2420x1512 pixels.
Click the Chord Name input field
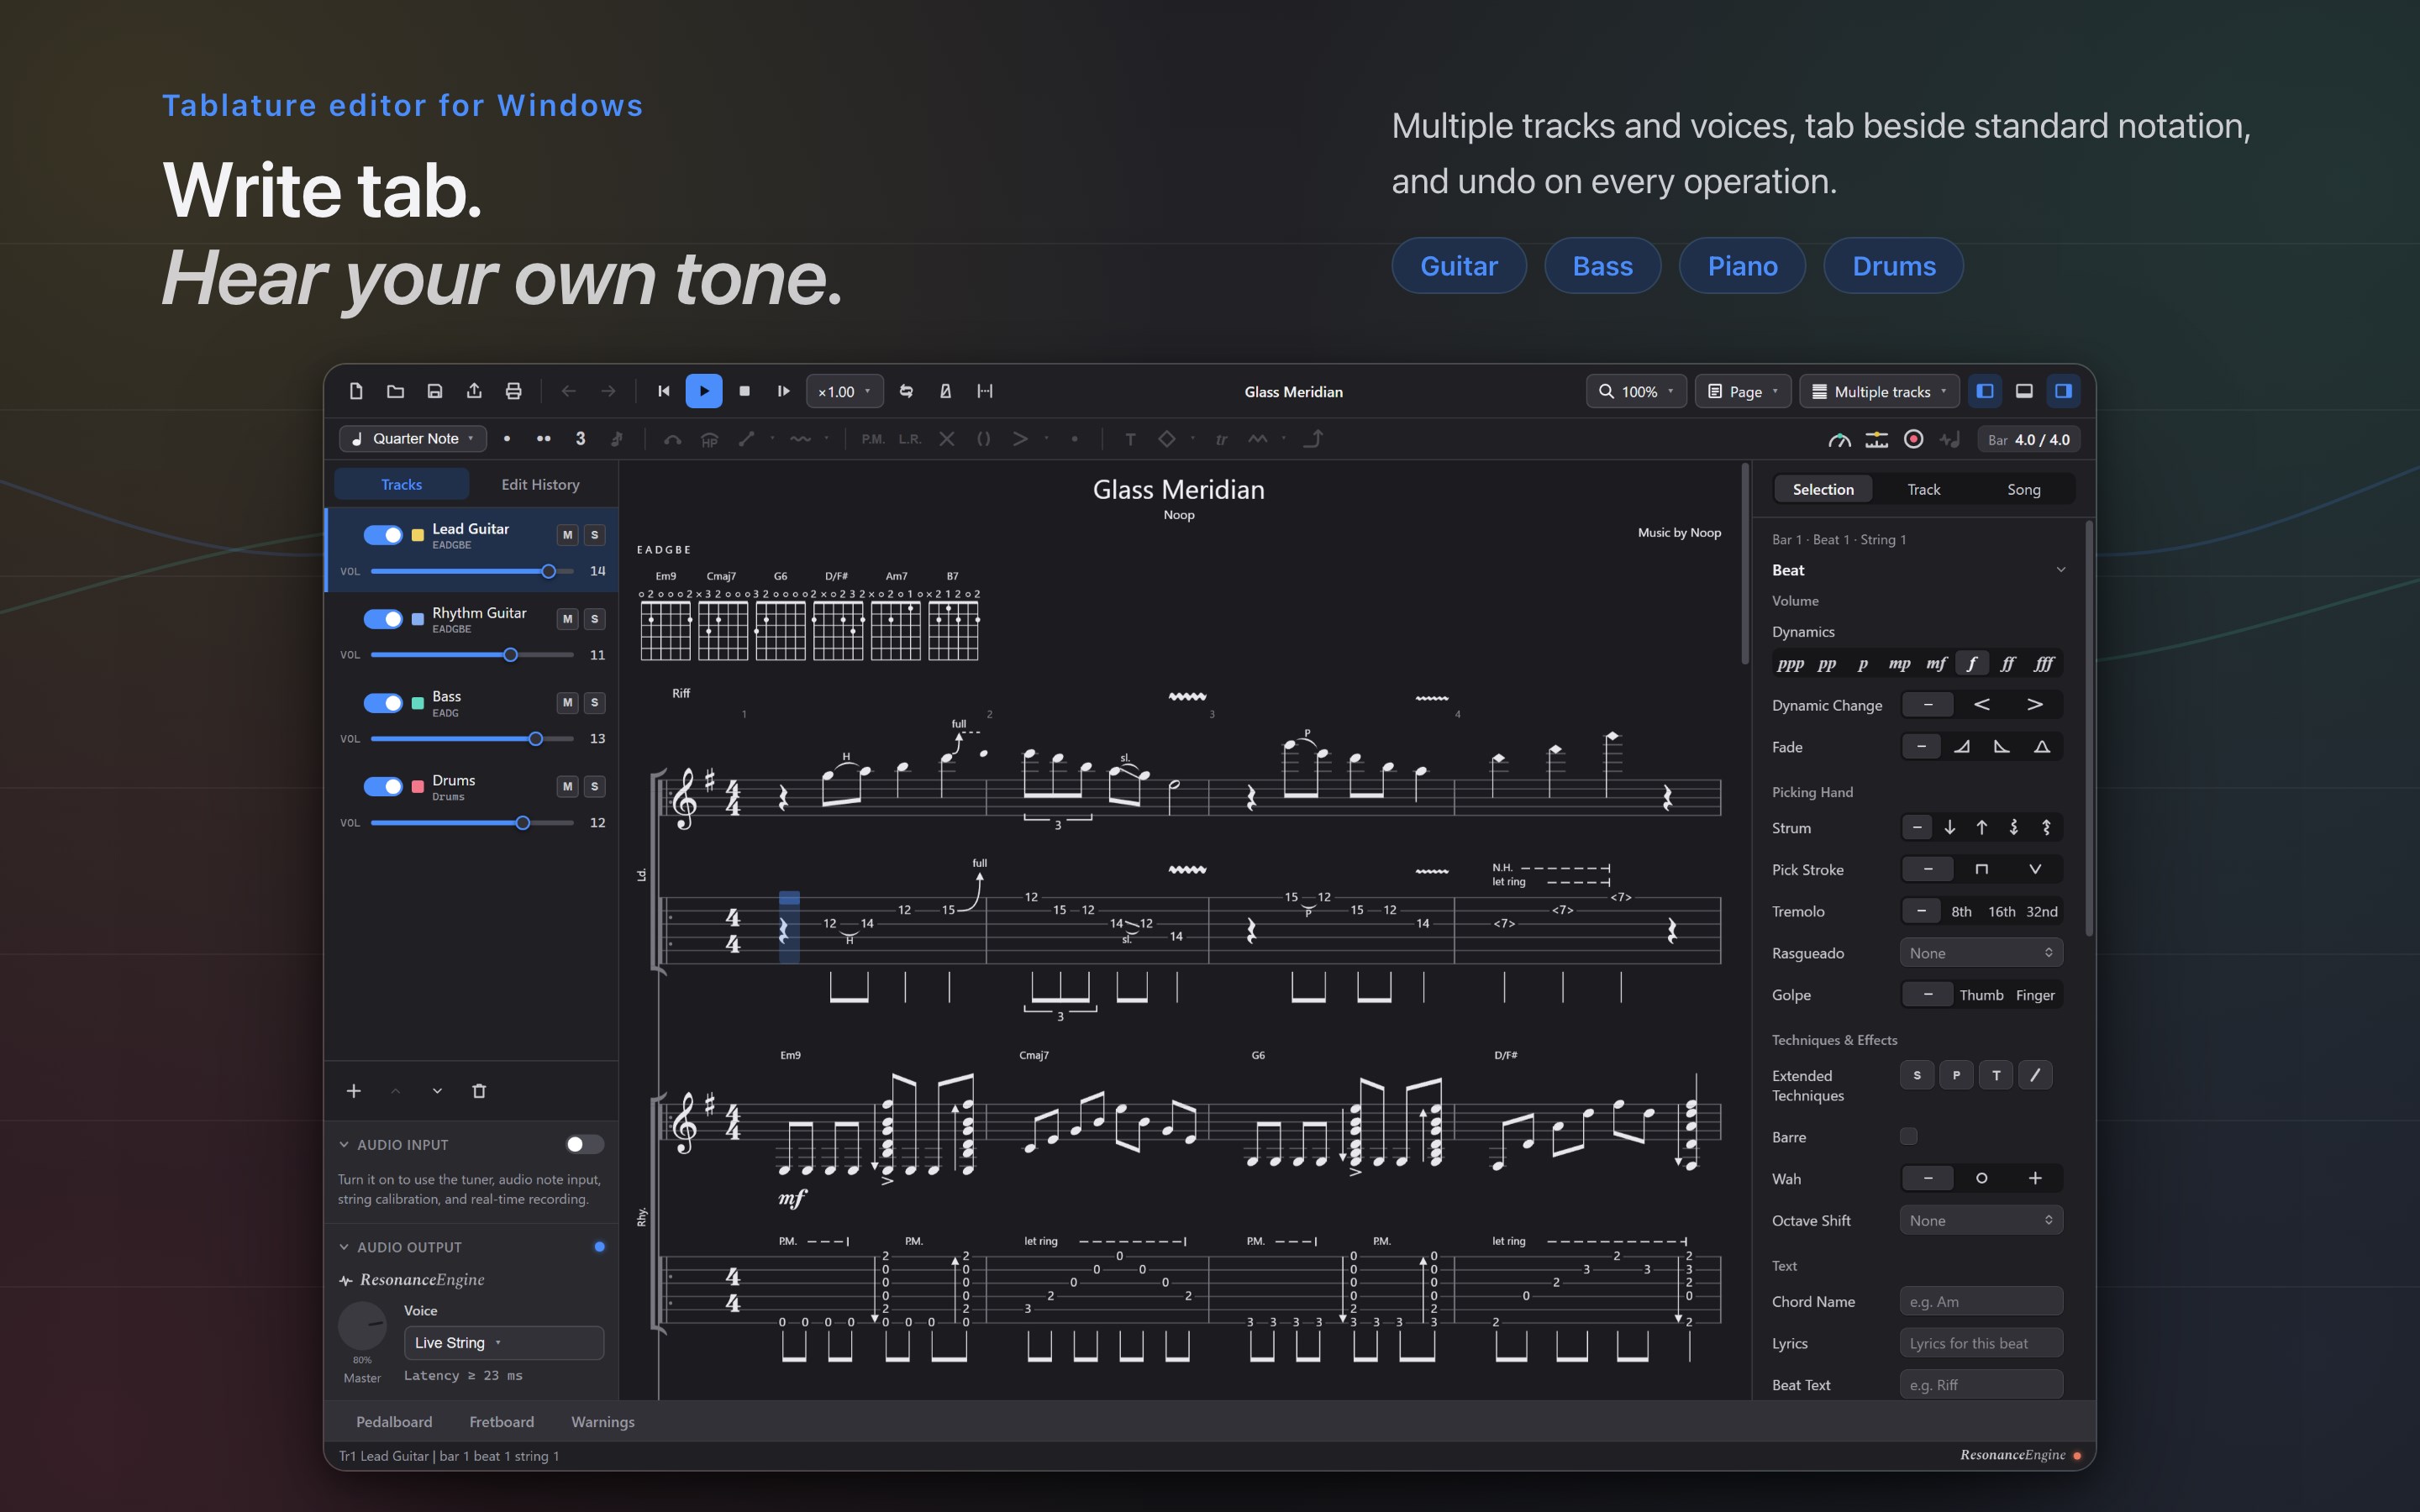pyautogui.click(x=1981, y=1301)
